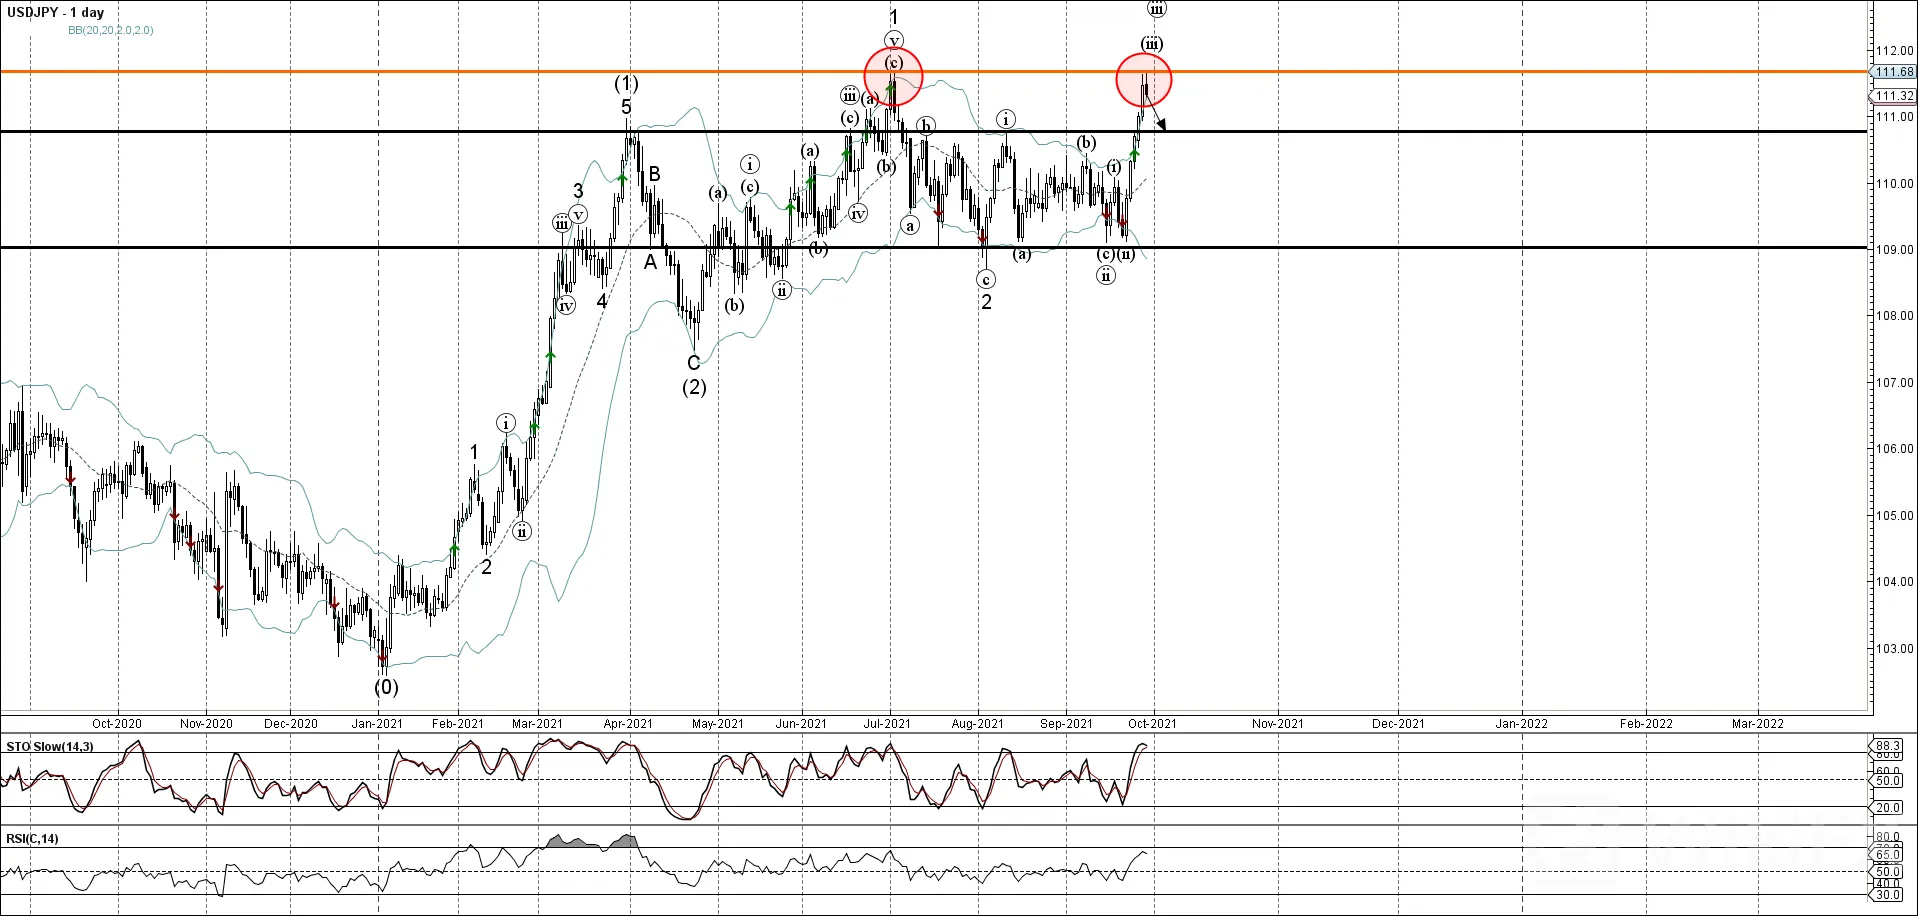The image size is (1918, 916).
Task: Open the RSI(C,14) indicator panel label
Action: pyautogui.click(x=32, y=838)
